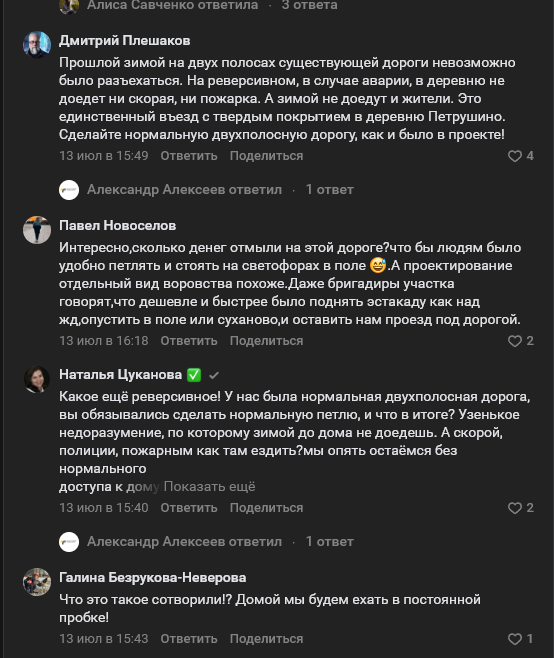This screenshot has height=658, width=554.
Task: Like Дмитрий Плешаков's comment with heart icon
Action: 515,156
